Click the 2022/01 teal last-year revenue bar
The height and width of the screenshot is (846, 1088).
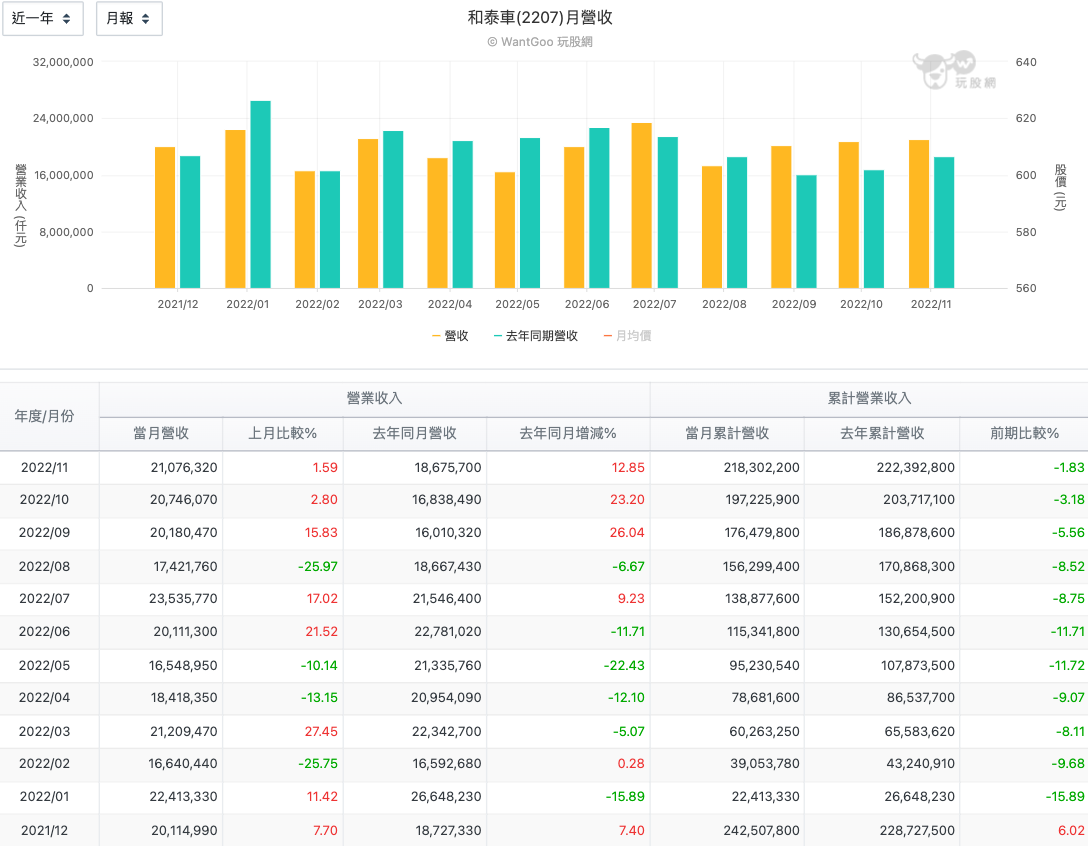(x=260, y=194)
